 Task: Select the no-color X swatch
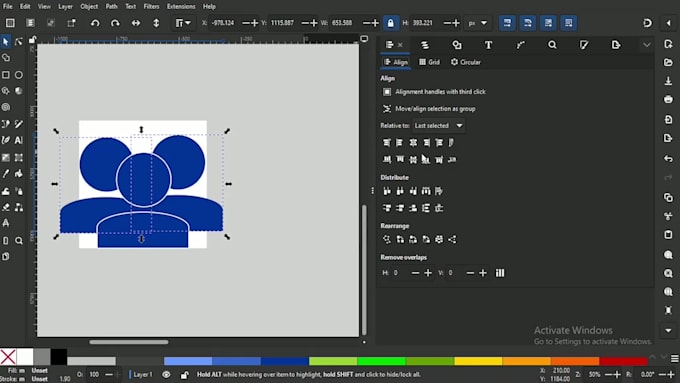pos(8,357)
